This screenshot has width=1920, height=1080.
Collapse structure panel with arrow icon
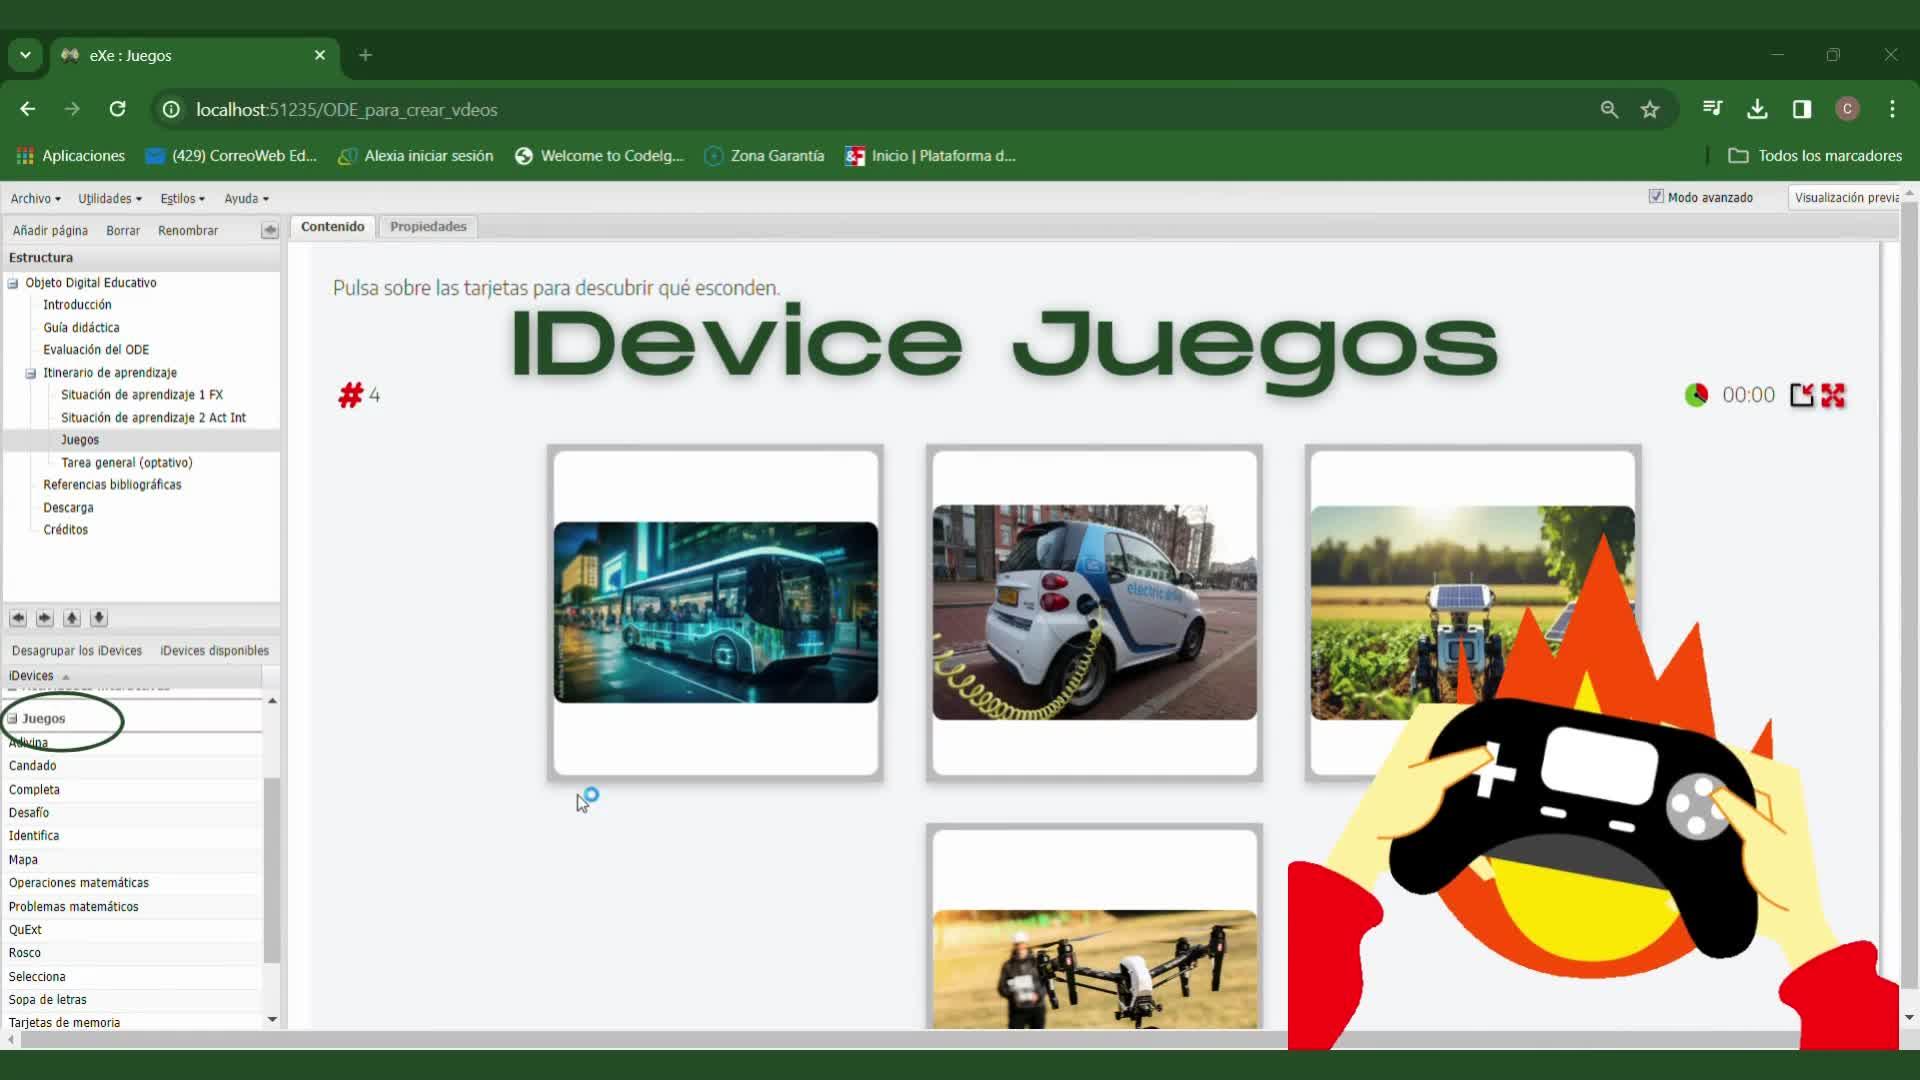tap(269, 231)
